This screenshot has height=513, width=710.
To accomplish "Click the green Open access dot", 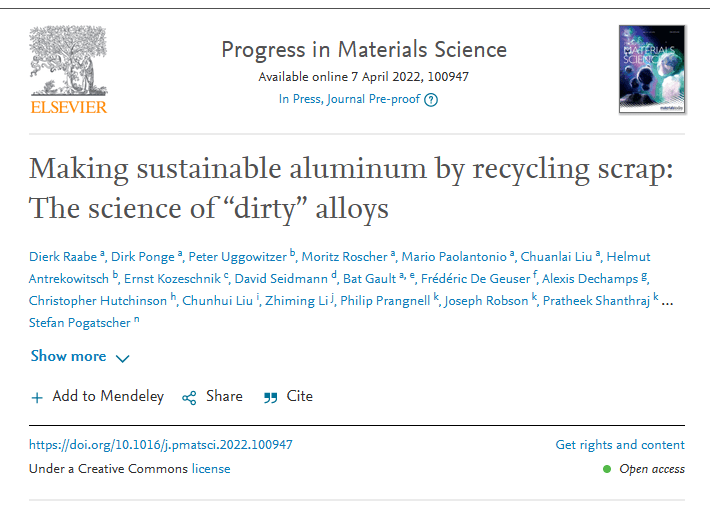I will point(607,469).
